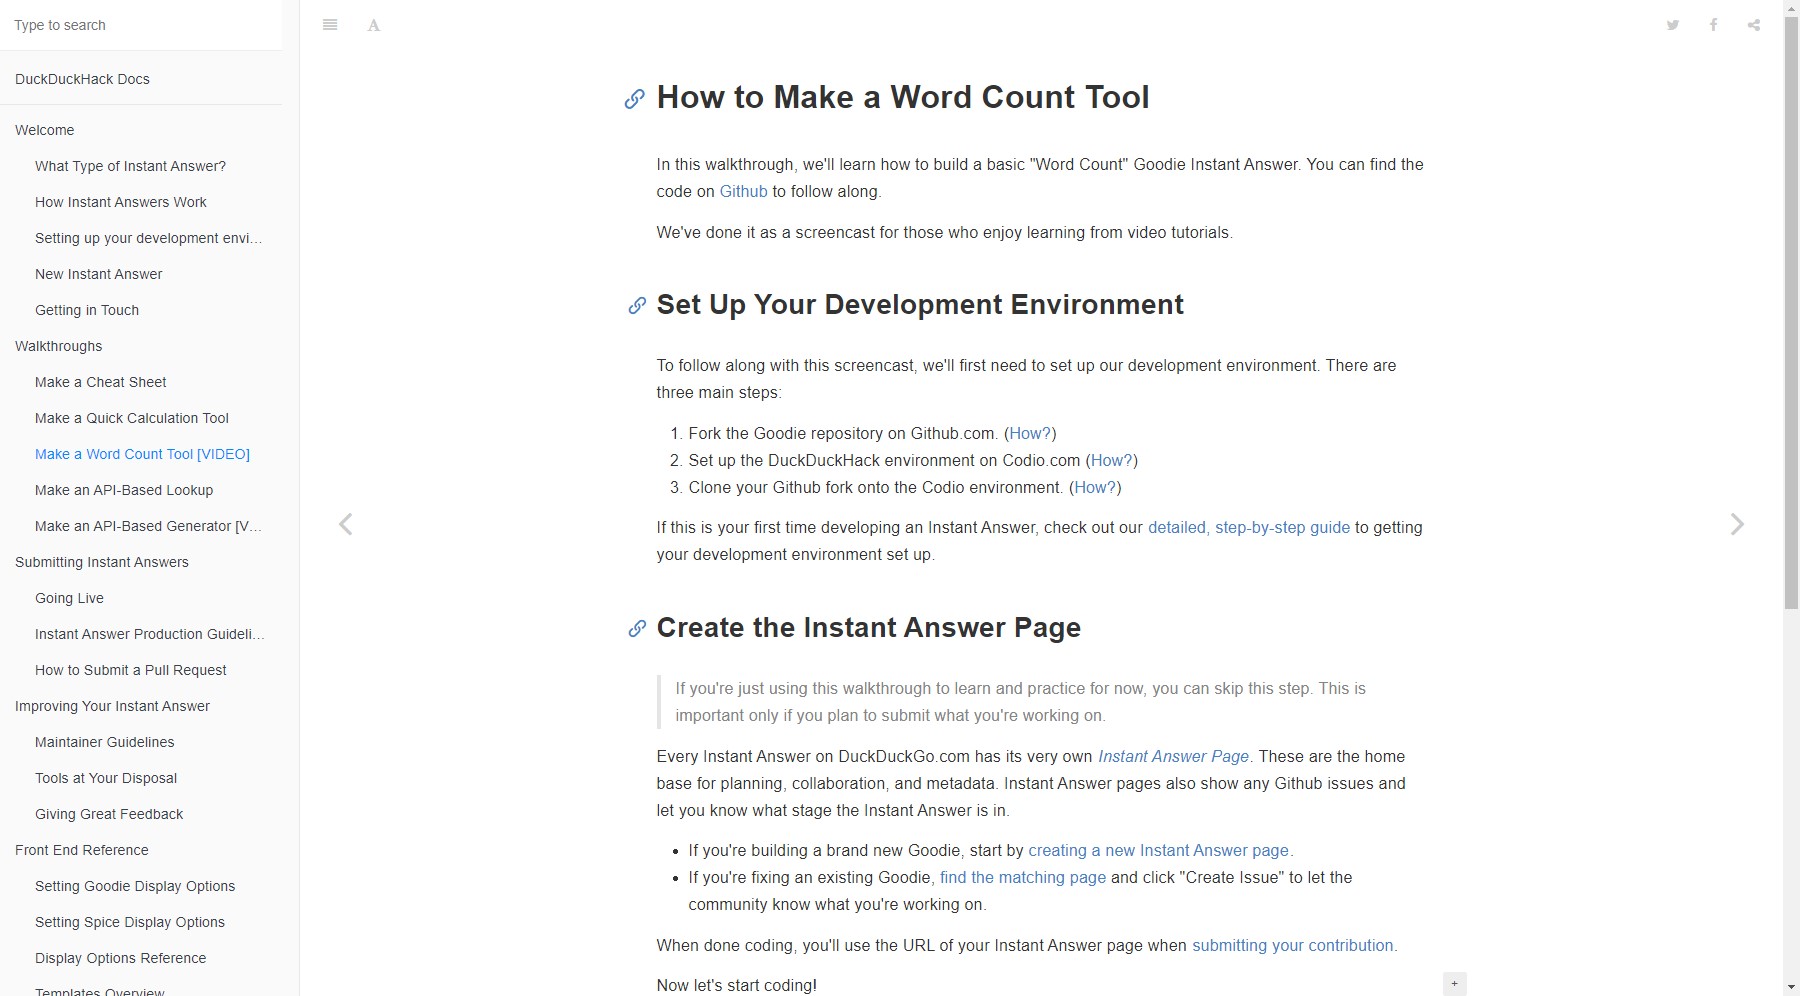The width and height of the screenshot is (1800, 996).
Task: Click the page's vertical scrollbar thumb
Action: pyautogui.click(x=1791, y=310)
